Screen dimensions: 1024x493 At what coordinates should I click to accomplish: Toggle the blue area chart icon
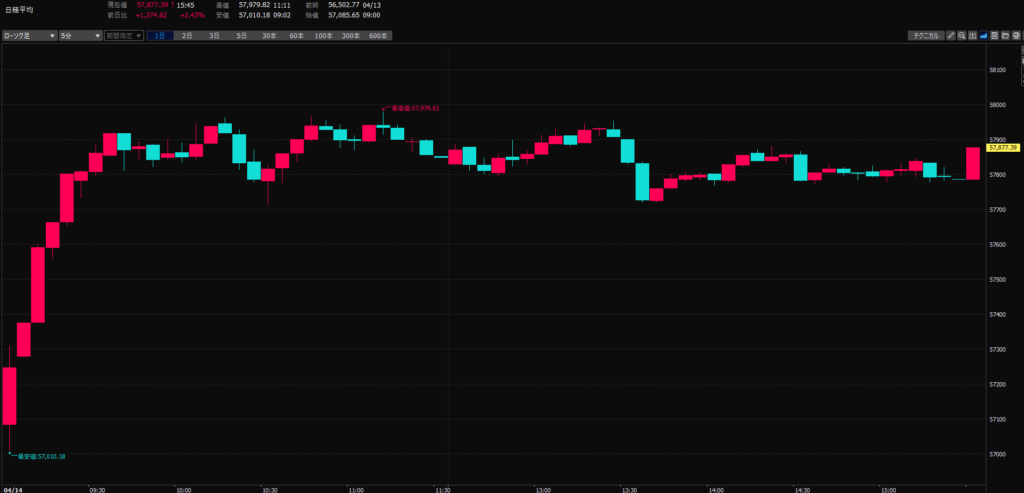pos(984,35)
